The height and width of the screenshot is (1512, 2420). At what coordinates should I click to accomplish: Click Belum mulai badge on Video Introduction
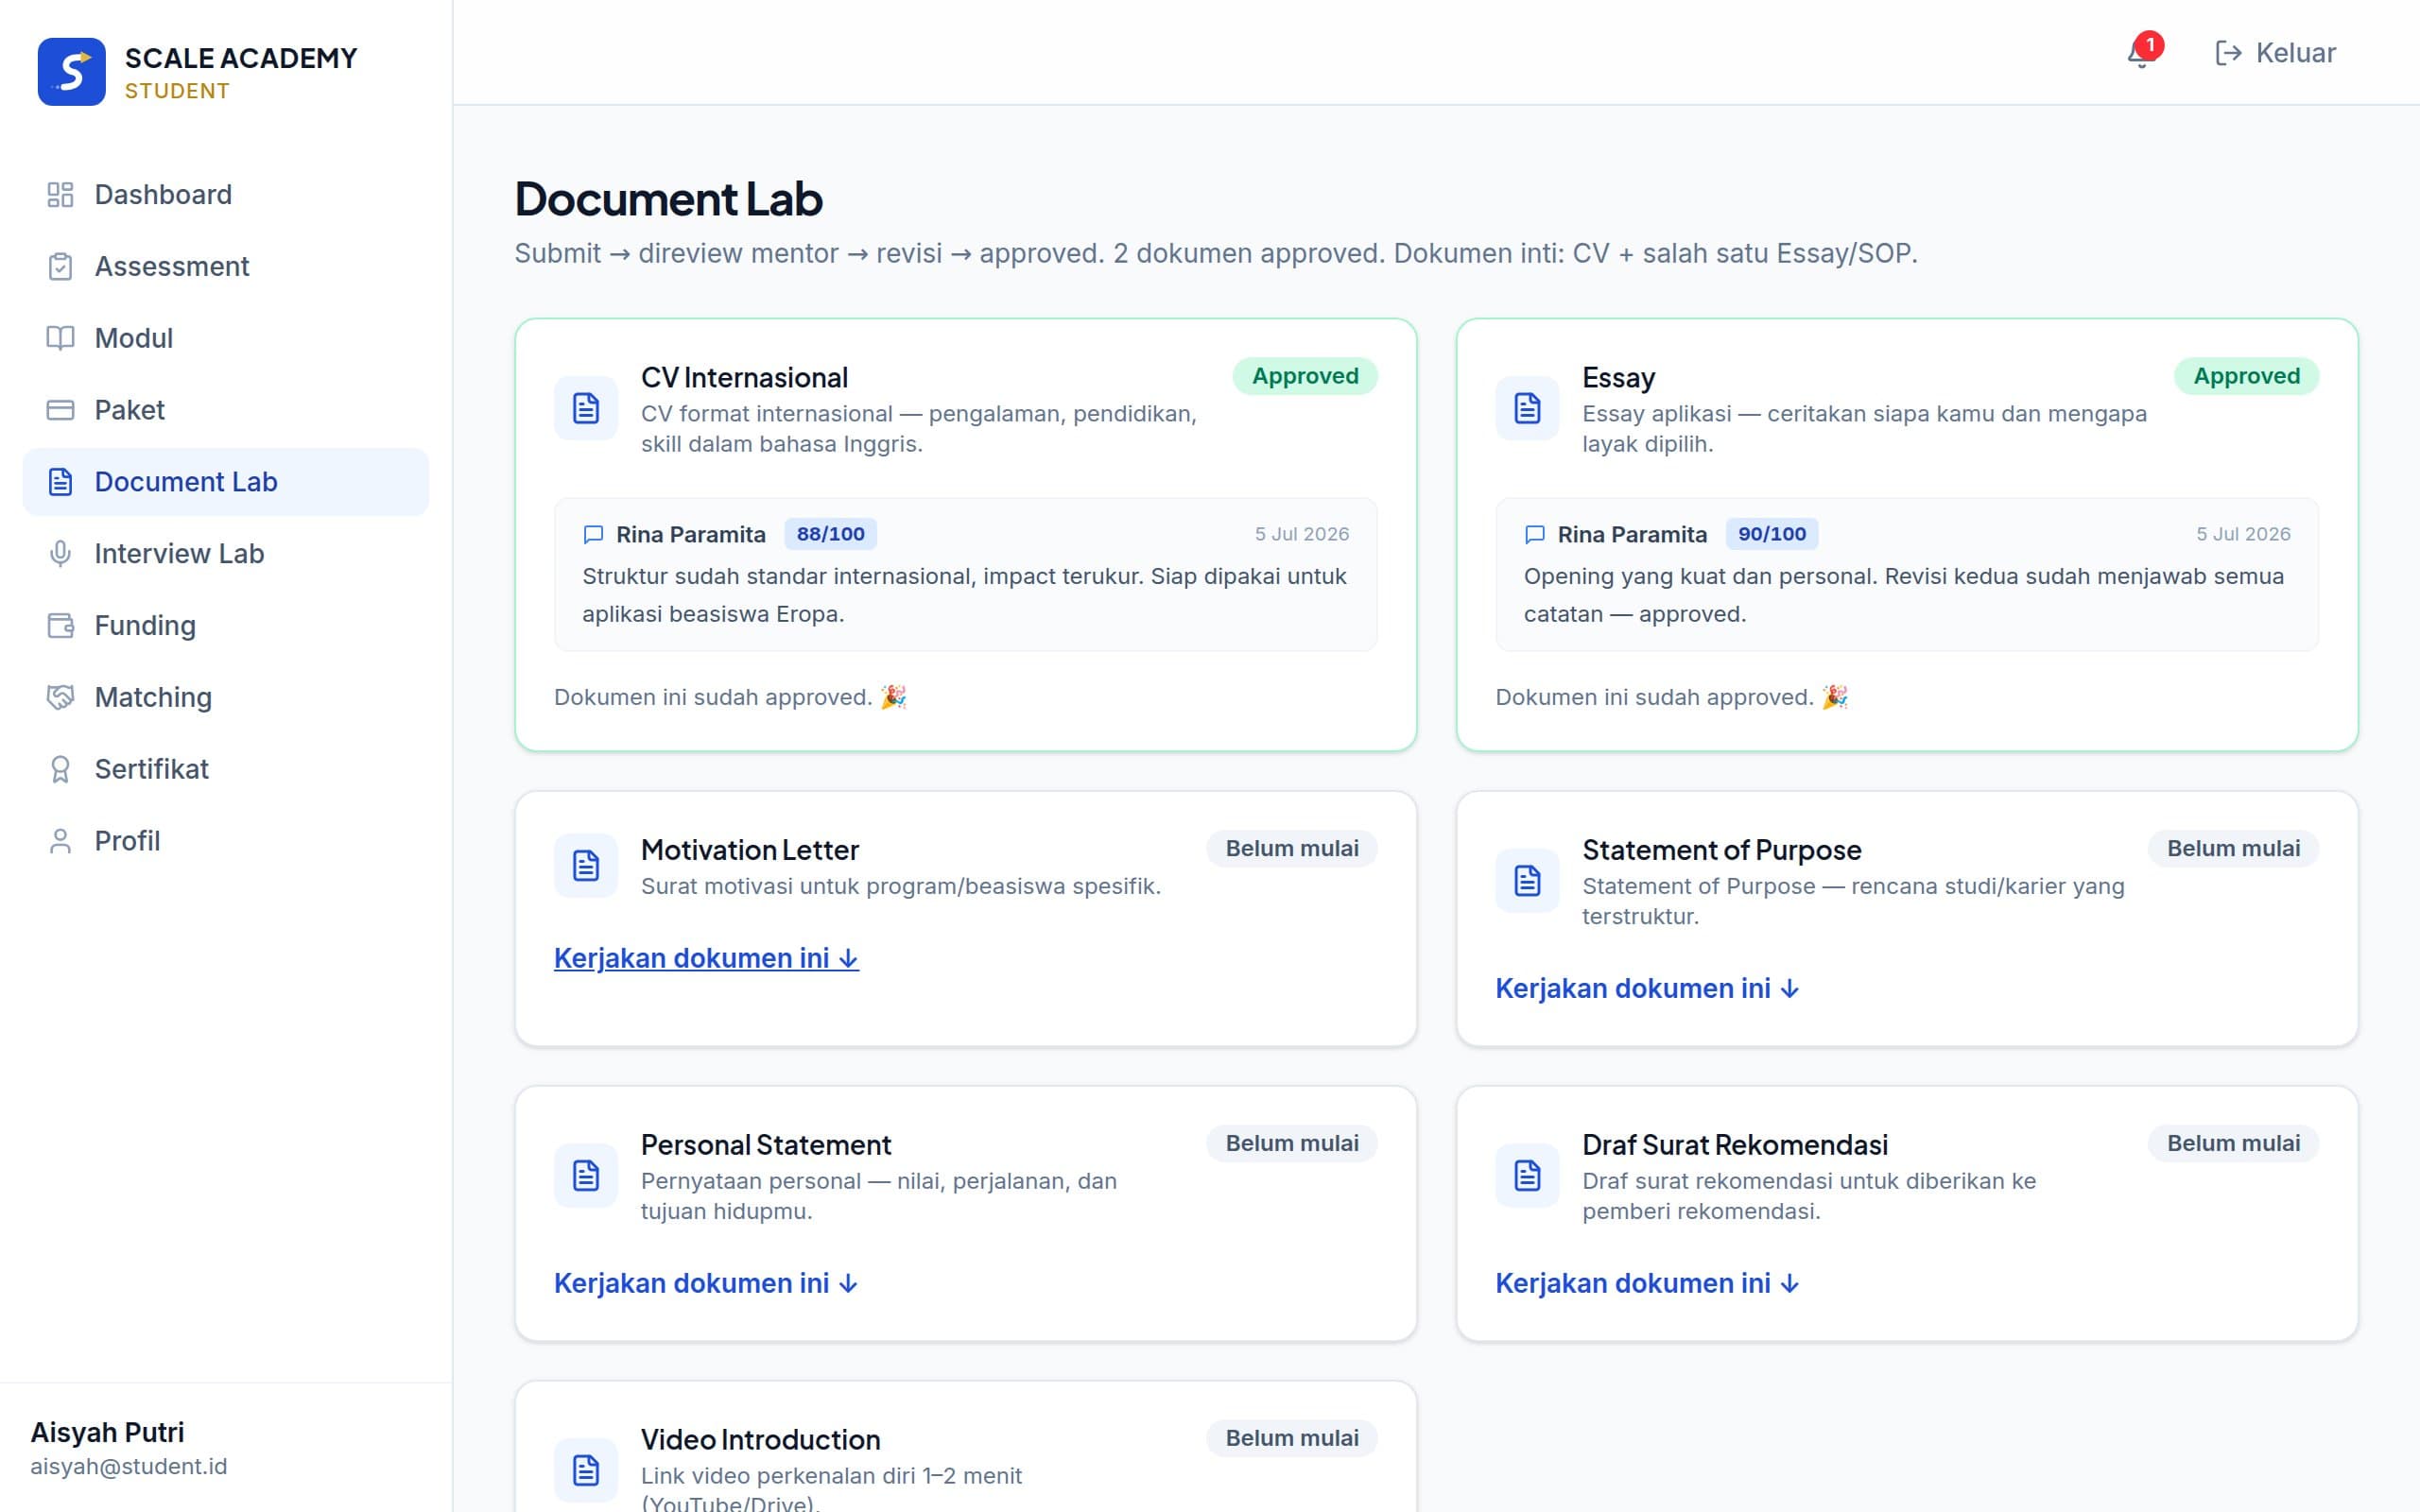click(x=1292, y=1438)
